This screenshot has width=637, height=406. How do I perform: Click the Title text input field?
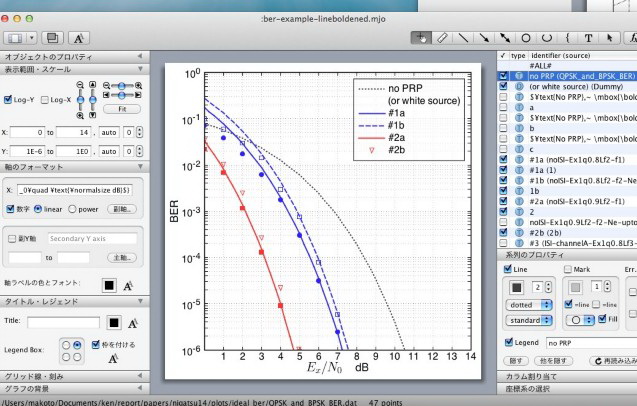[x=63, y=323]
